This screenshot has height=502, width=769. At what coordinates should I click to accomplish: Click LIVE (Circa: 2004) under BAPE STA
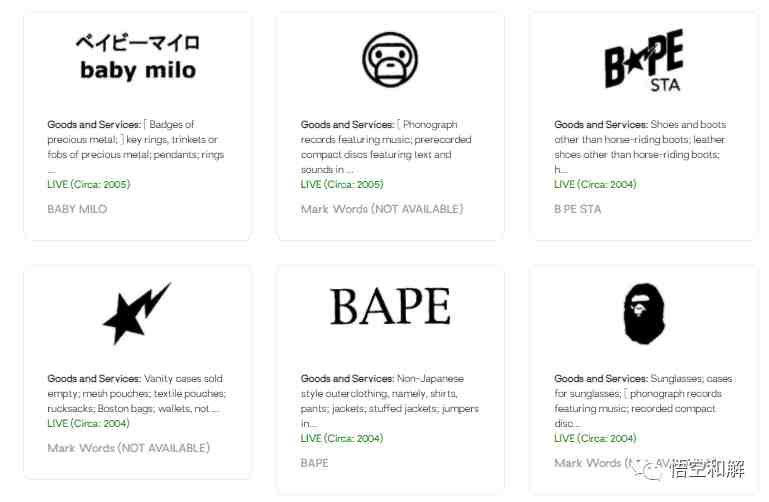pyautogui.click(x=595, y=184)
